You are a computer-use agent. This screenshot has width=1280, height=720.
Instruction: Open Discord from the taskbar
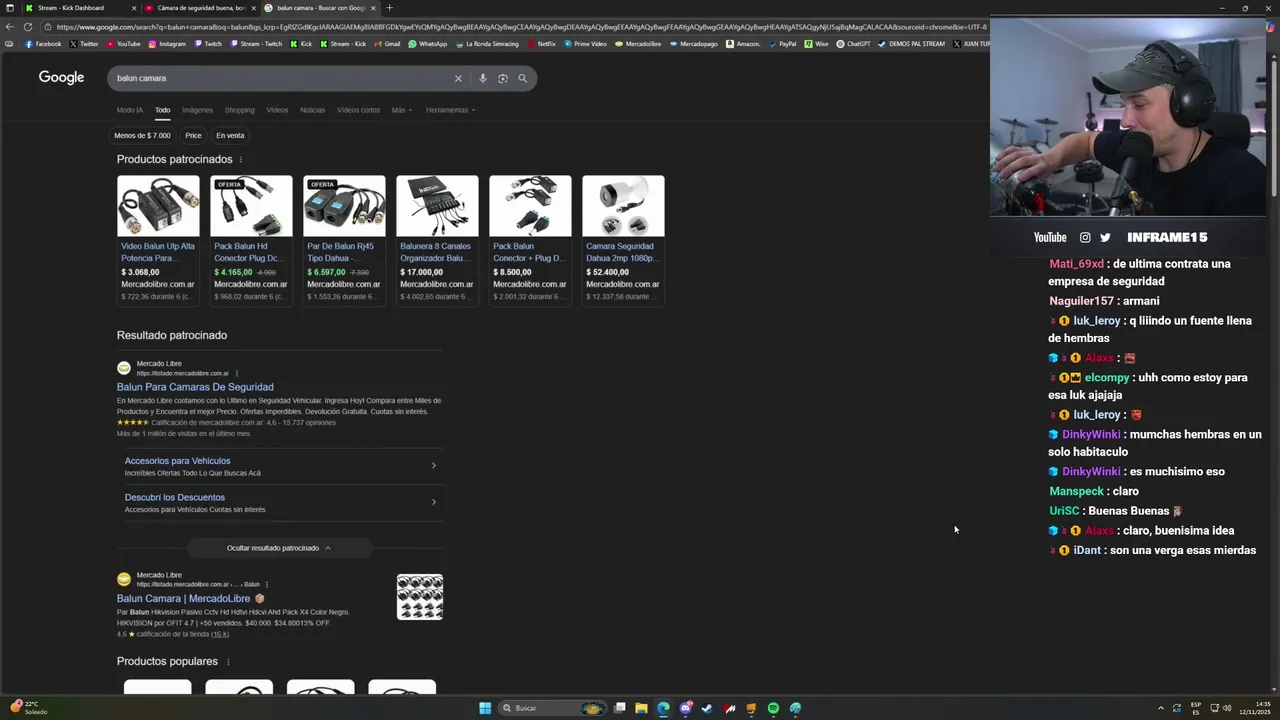click(x=685, y=708)
